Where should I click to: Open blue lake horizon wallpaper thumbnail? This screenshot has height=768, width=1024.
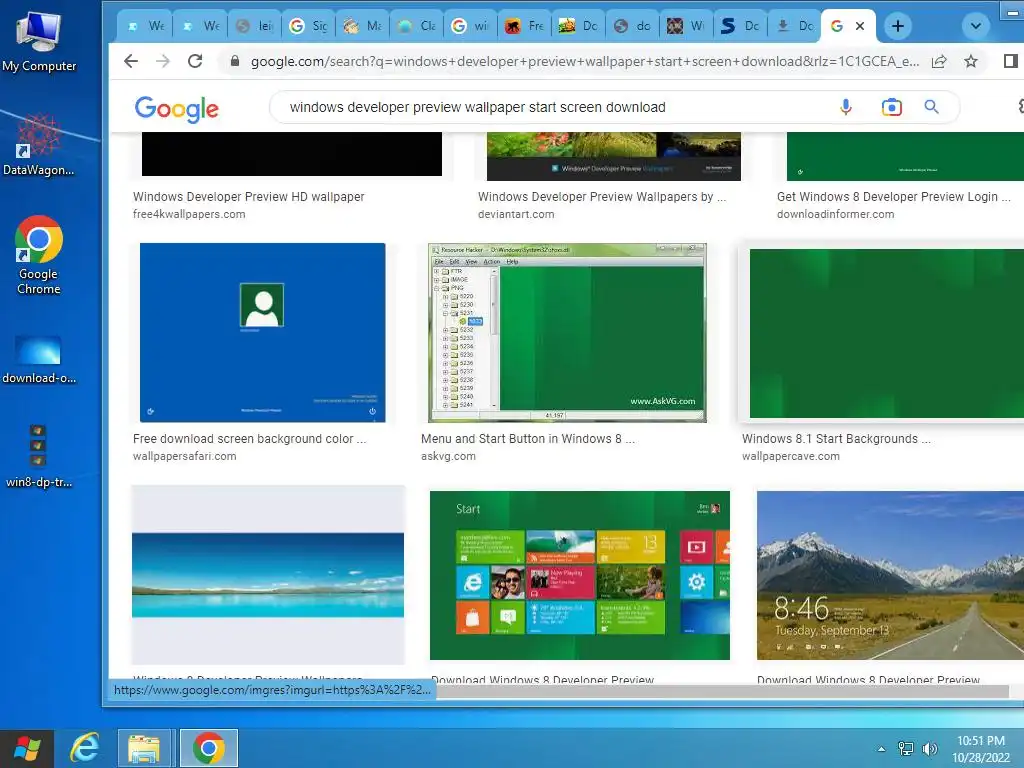coord(268,574)
